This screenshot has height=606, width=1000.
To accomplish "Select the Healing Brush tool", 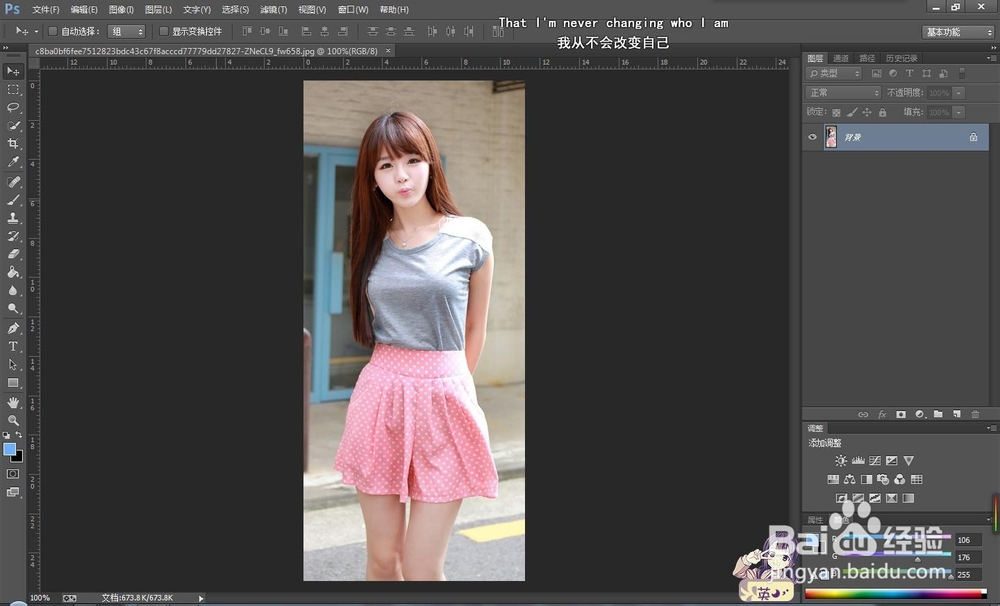I will click(13, 182).
